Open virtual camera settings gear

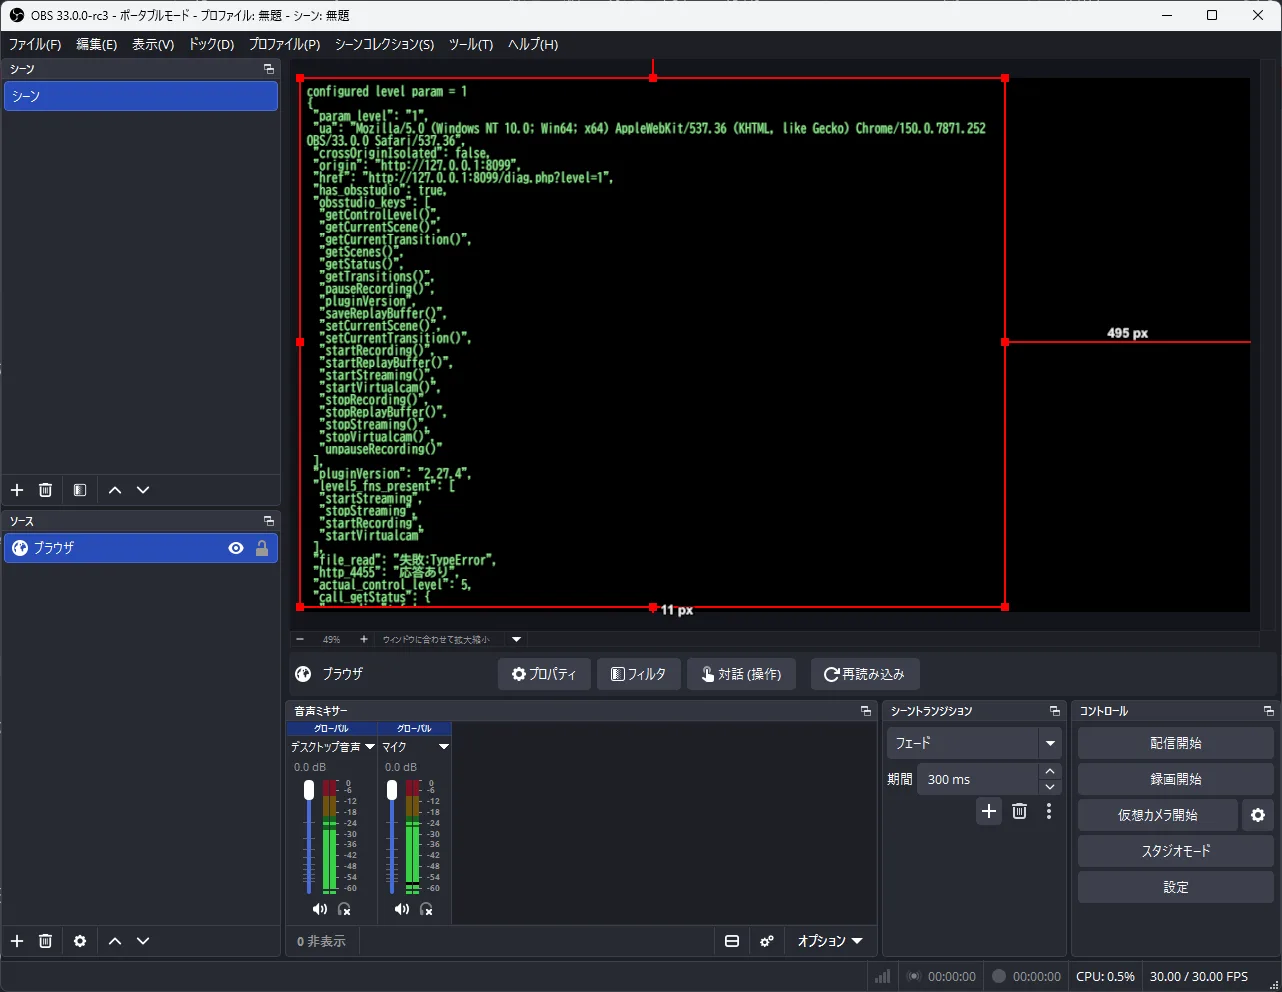point(1258,815)
